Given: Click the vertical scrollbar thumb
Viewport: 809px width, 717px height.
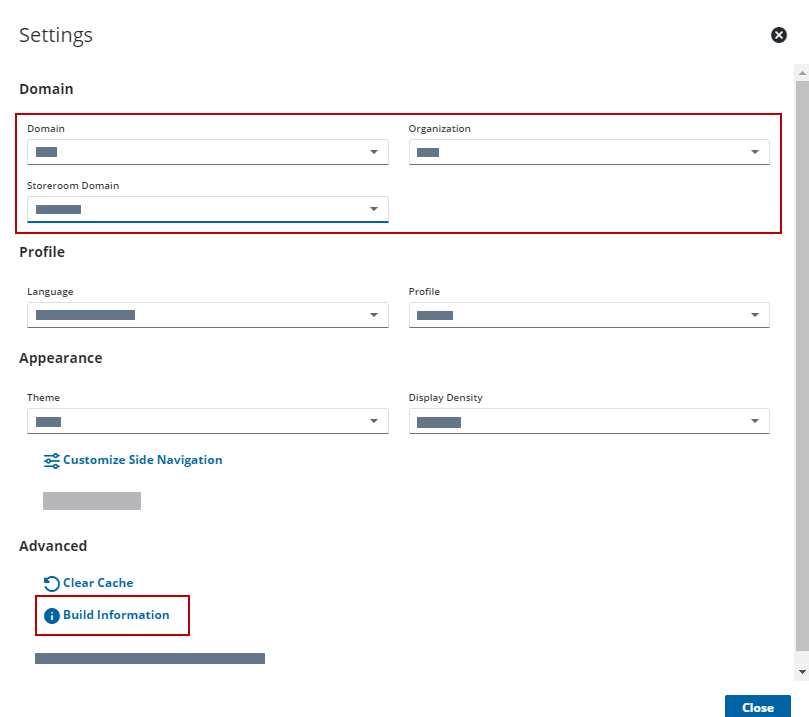Looking at the screenshot, I should coord(801,360).
